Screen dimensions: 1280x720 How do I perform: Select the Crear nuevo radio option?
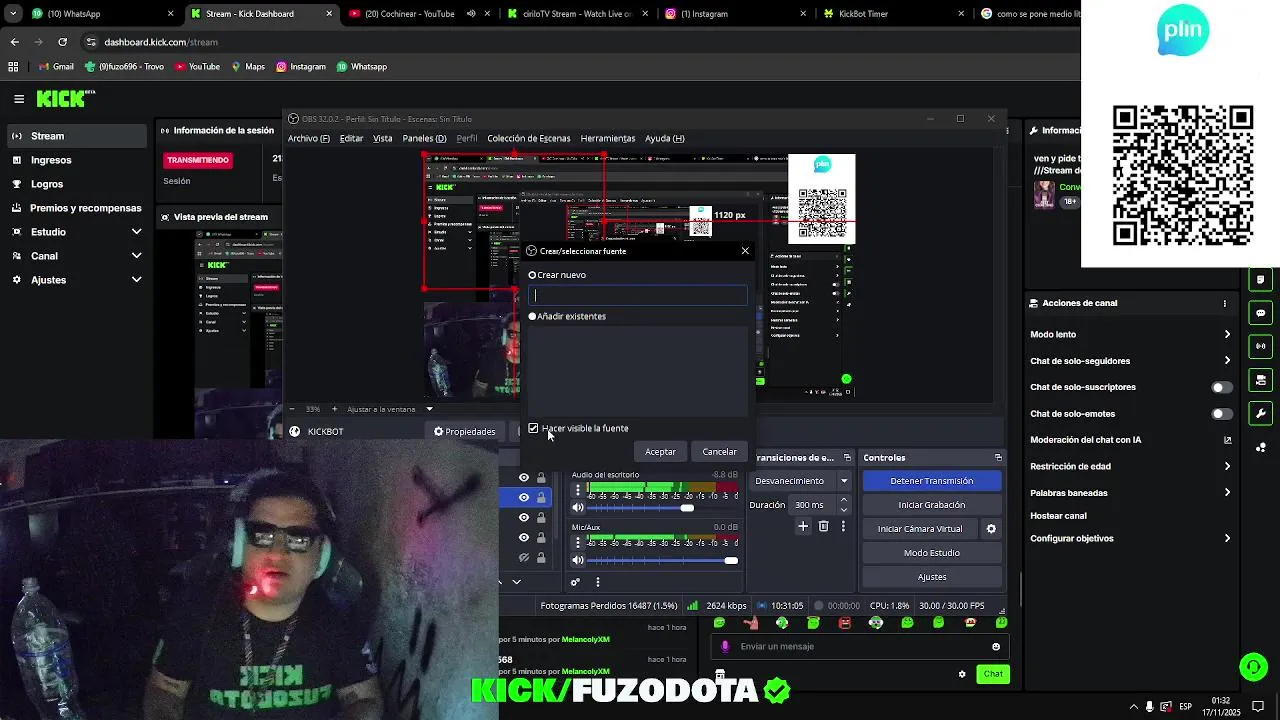click(532, 275)
